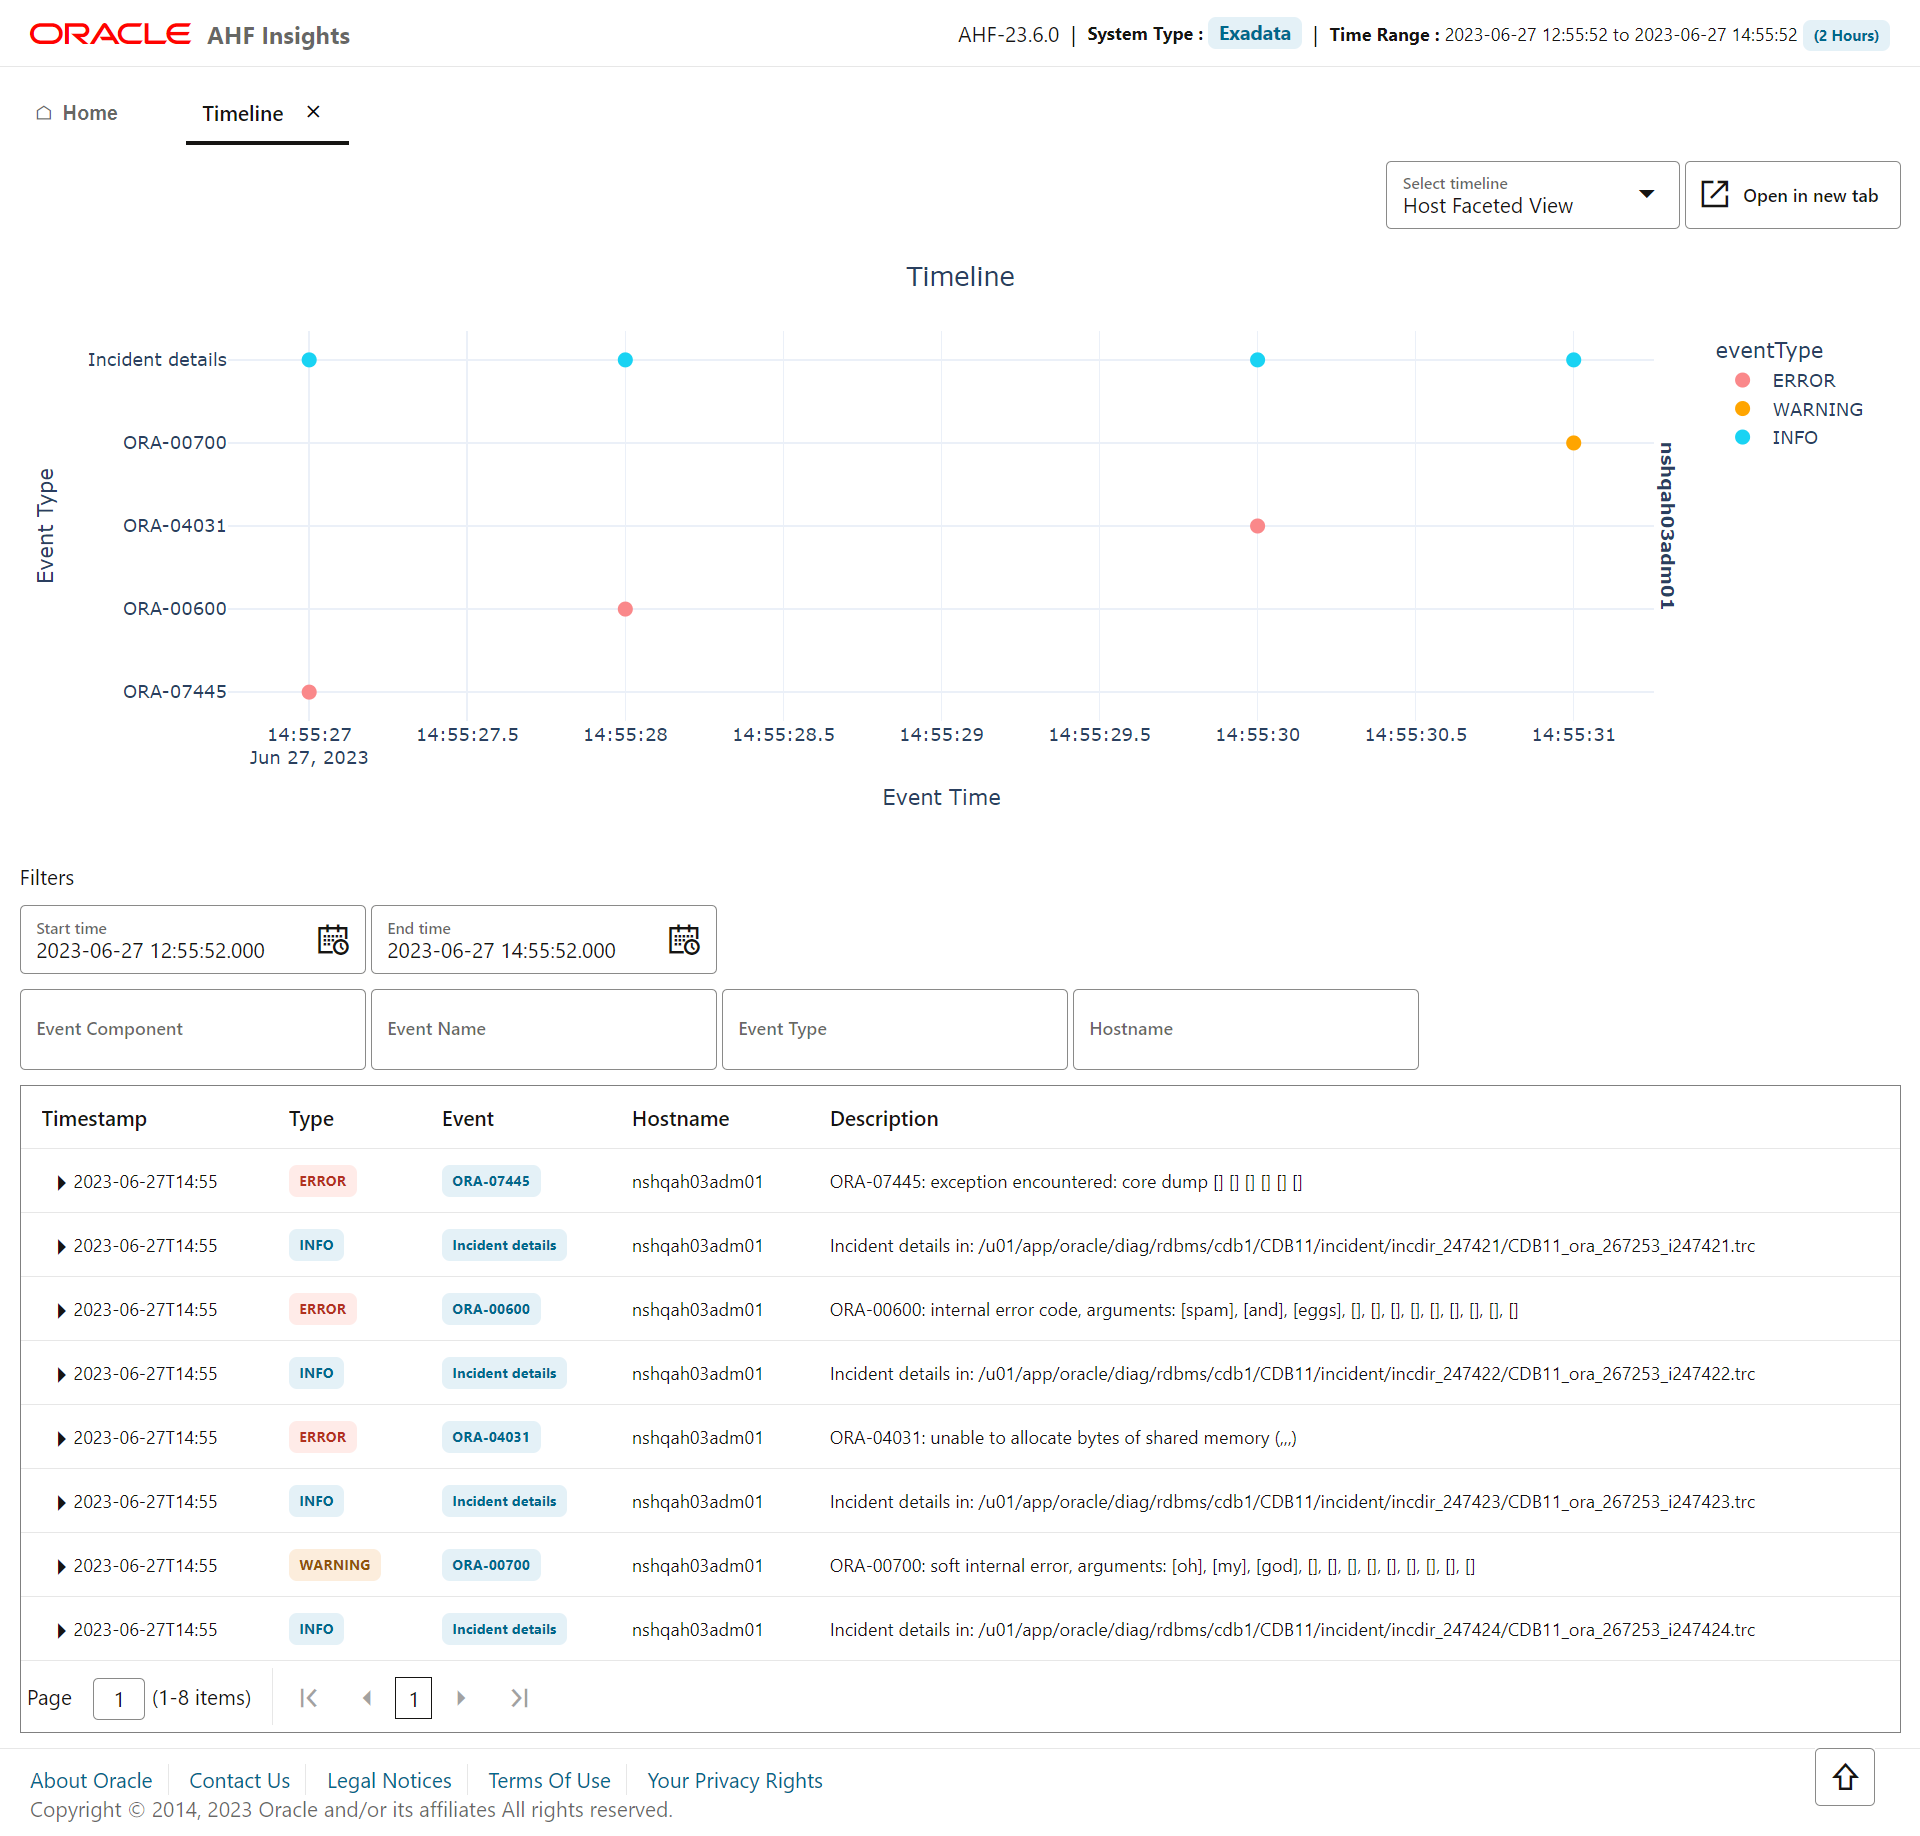Screen dimensions: 1920x1836
Task: Click the ORA-00600 event badge
Action: click(491, 1309)
